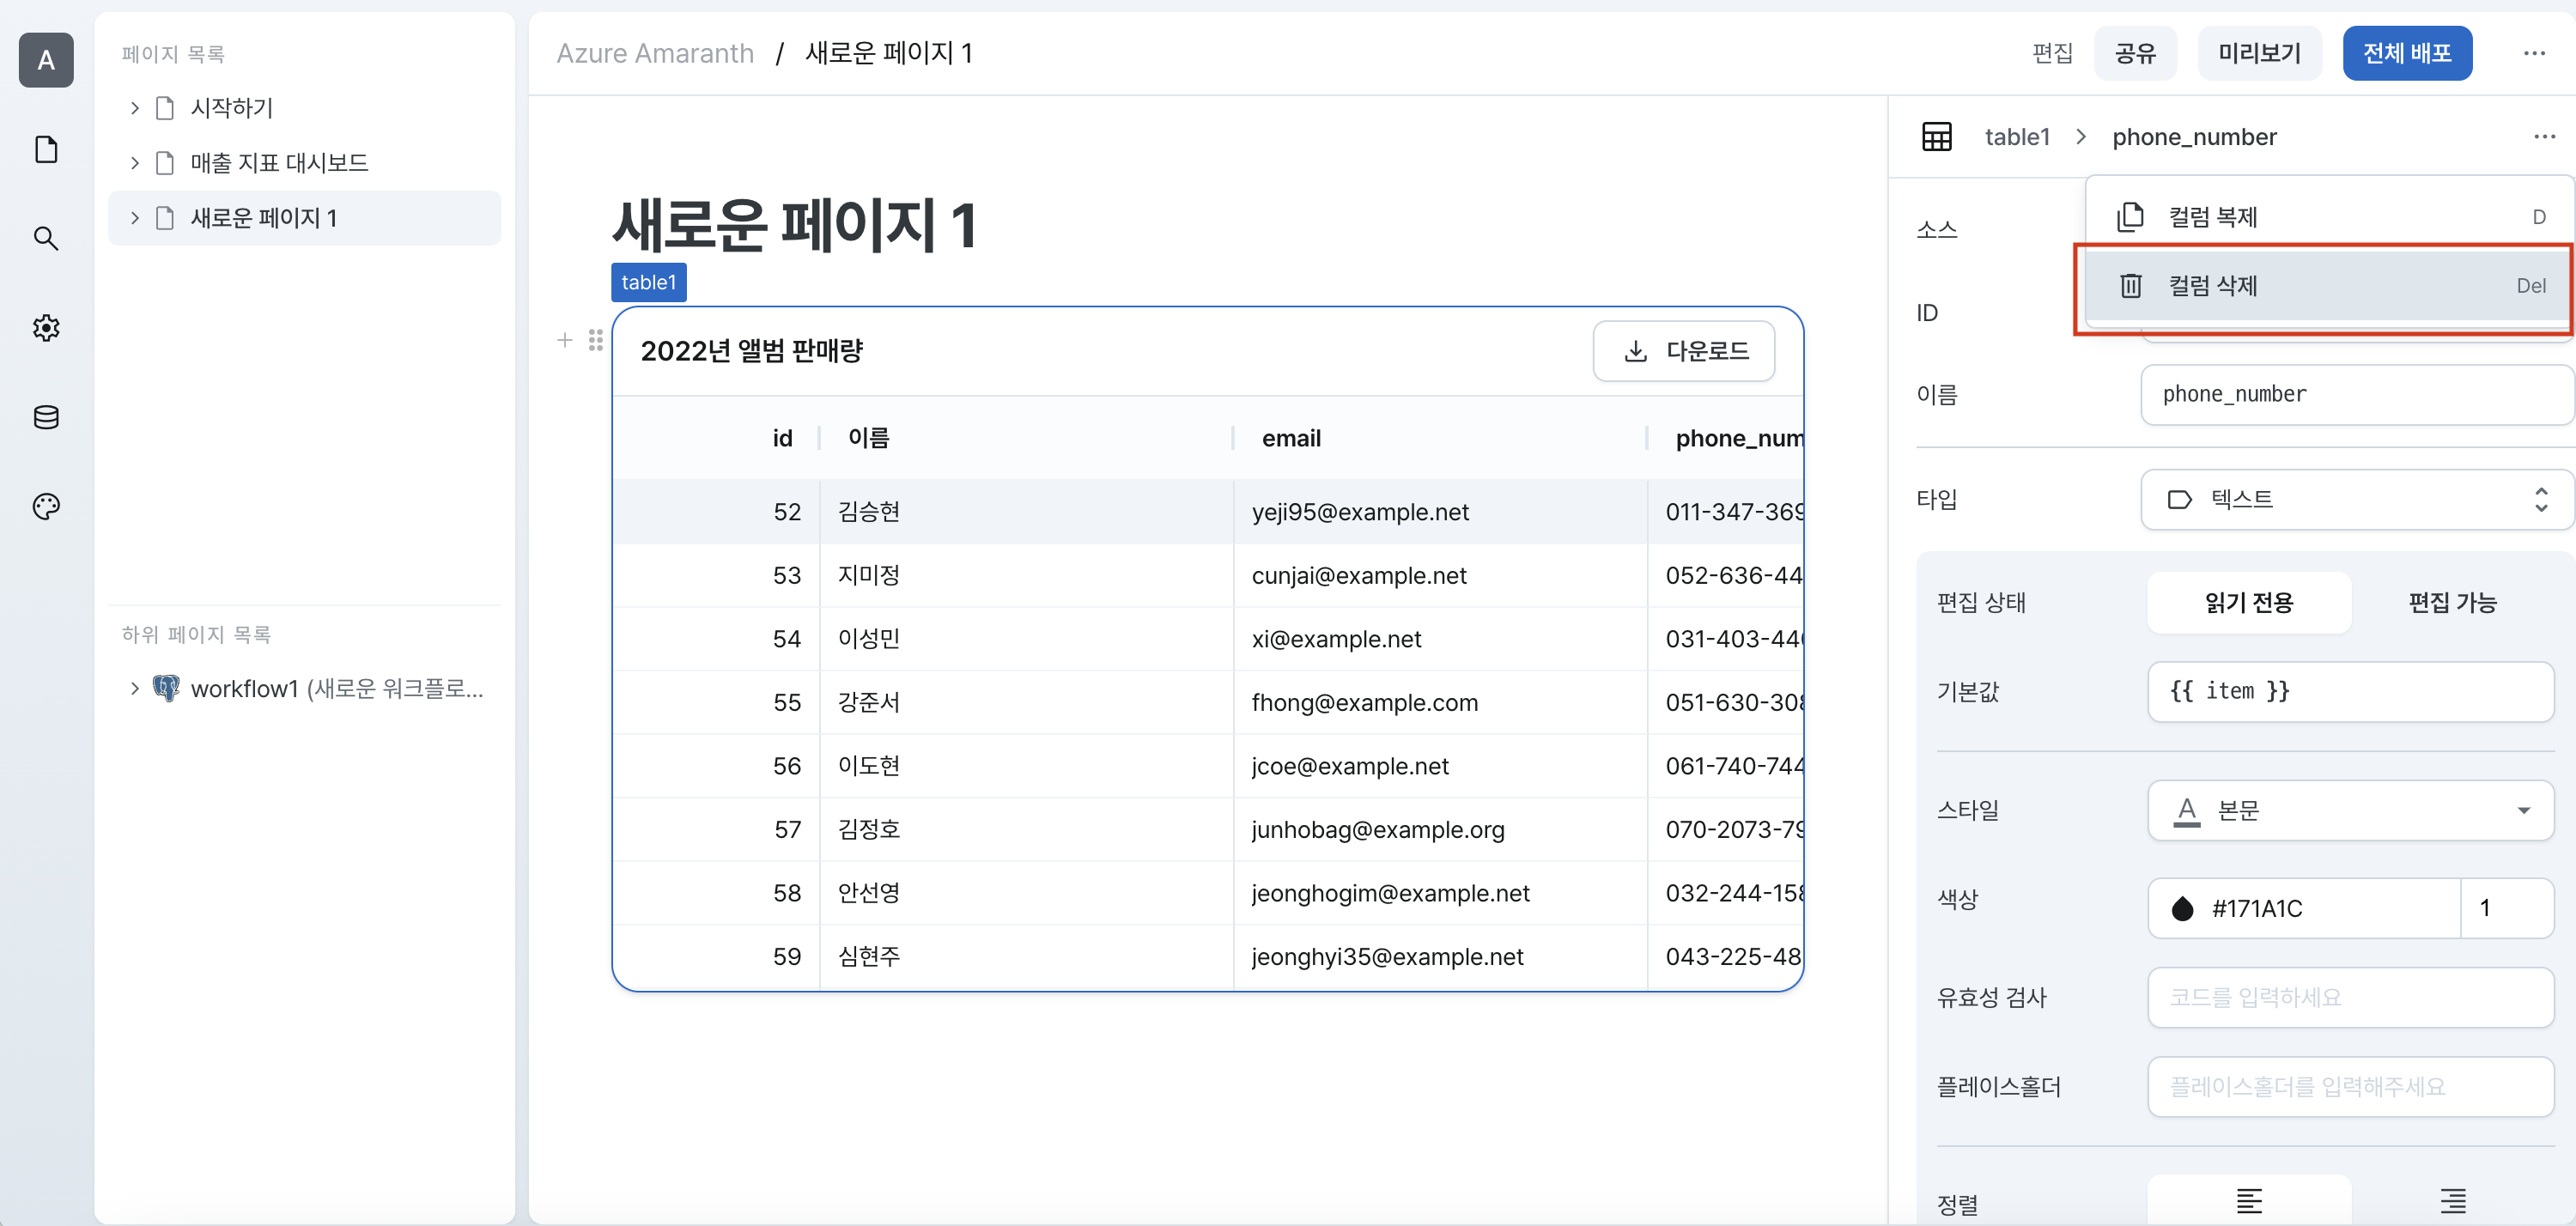Click the drag handle dots beside the table
This screenshot has height=1226, width=2576.
coord(596,340)
